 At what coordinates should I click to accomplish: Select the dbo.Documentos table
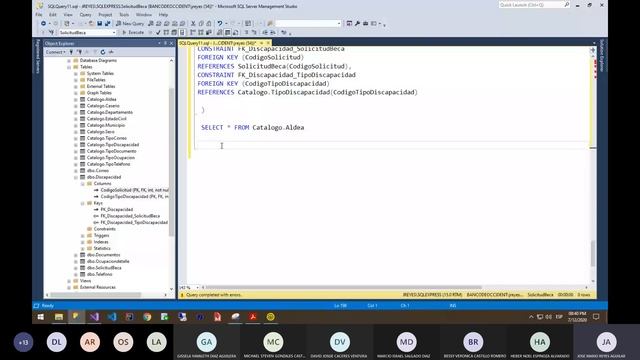[103, 255]
